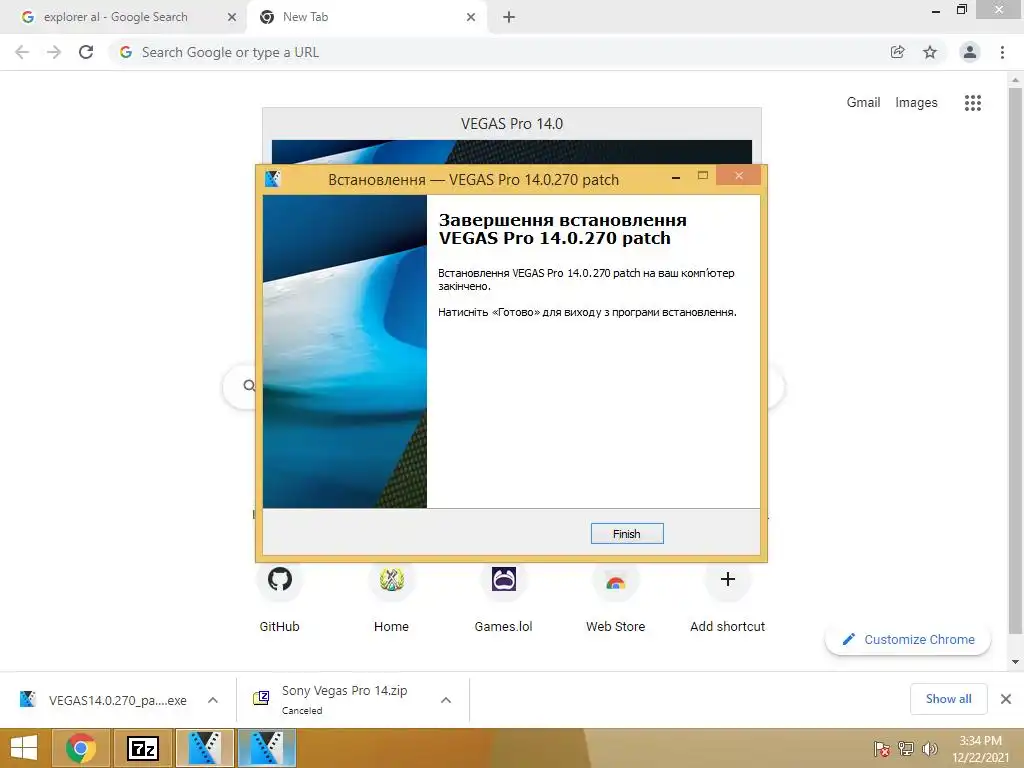The width and height of the screenshot is (1024, 768).
Task: Click Finish in the VEGAS patch installer
Action: click(626, 534)
